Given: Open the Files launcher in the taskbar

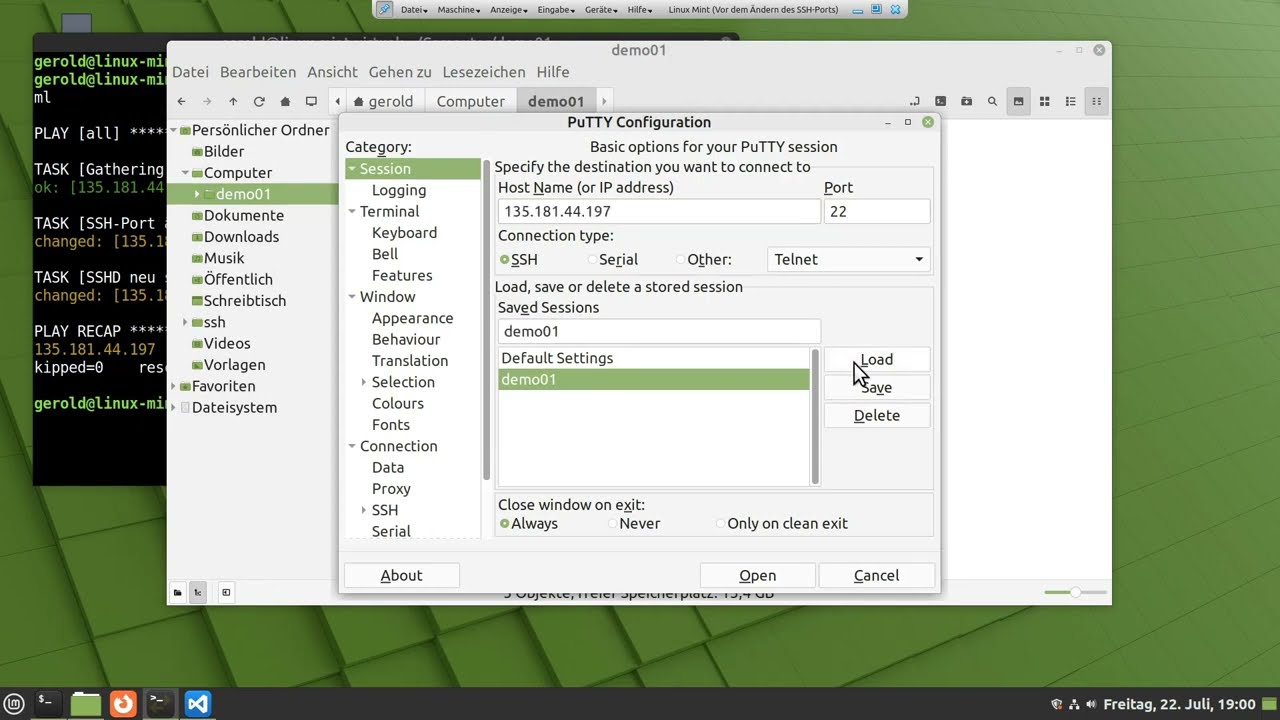Looking at the screenshot, I should (86, 704).
